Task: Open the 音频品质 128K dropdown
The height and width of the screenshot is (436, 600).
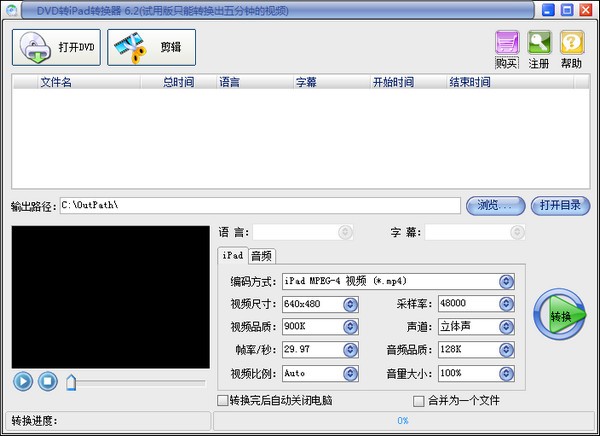Action: pyautogui.click(x=506, y=350)
